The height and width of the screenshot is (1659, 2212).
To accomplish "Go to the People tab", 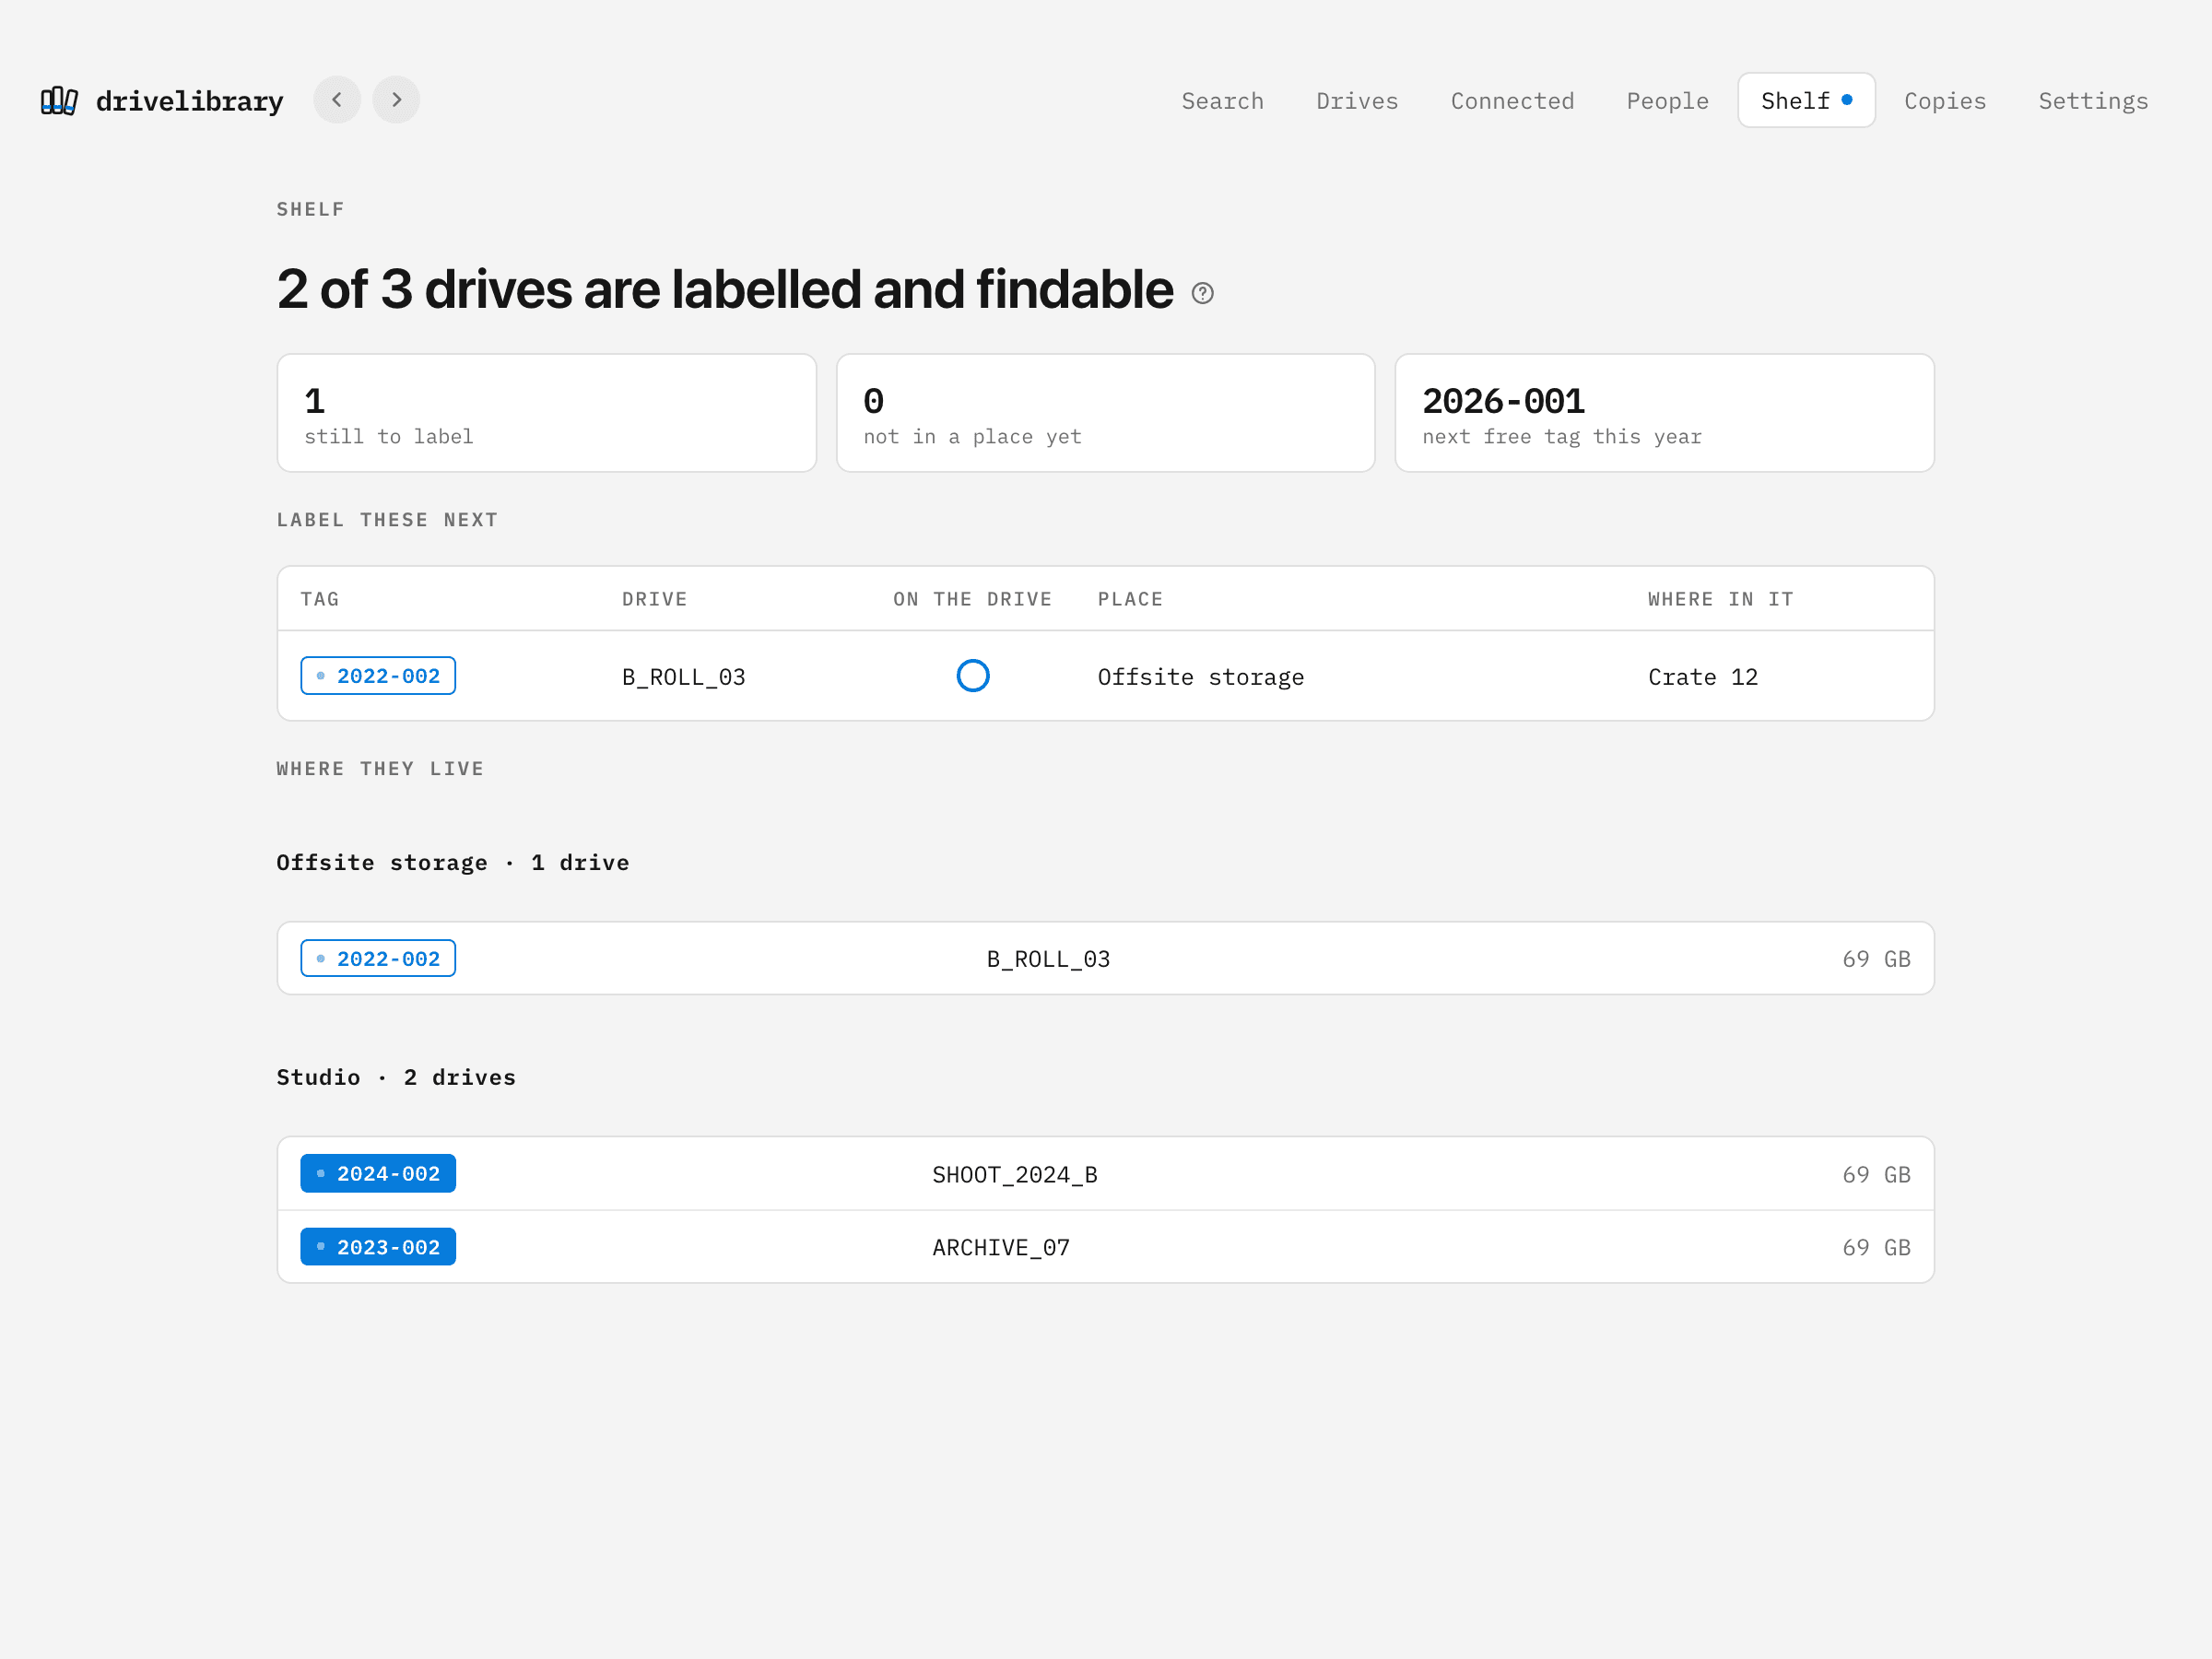I will (1667, 101).
